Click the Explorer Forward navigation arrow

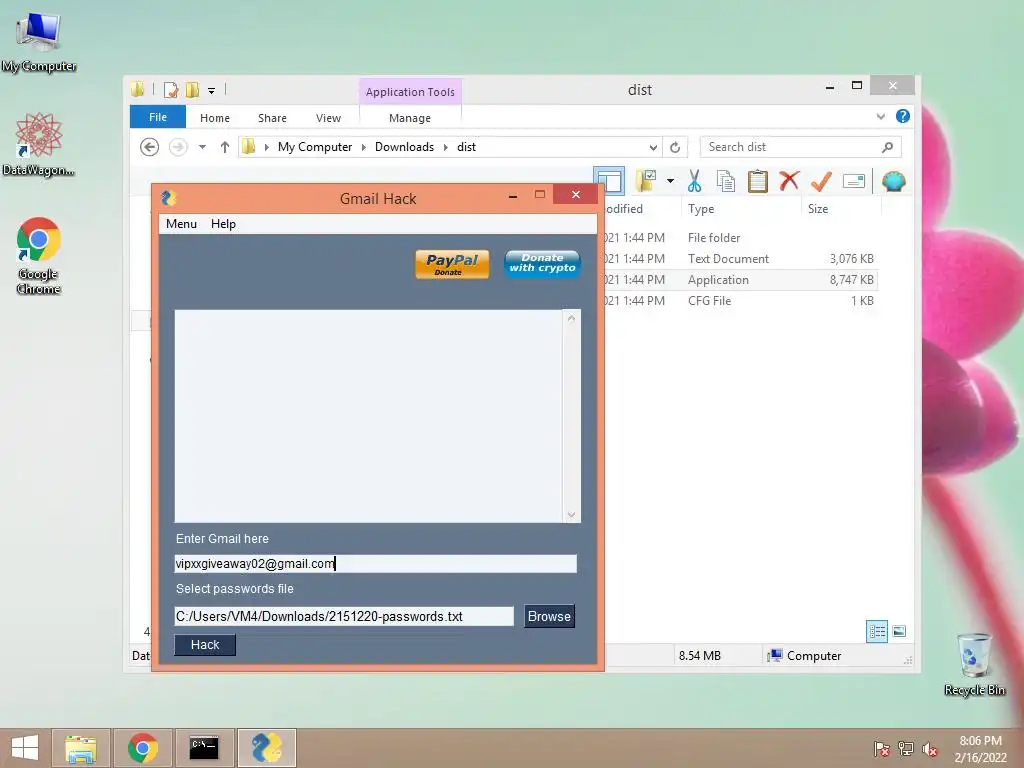pyautogui.click(x=178, y=147)
